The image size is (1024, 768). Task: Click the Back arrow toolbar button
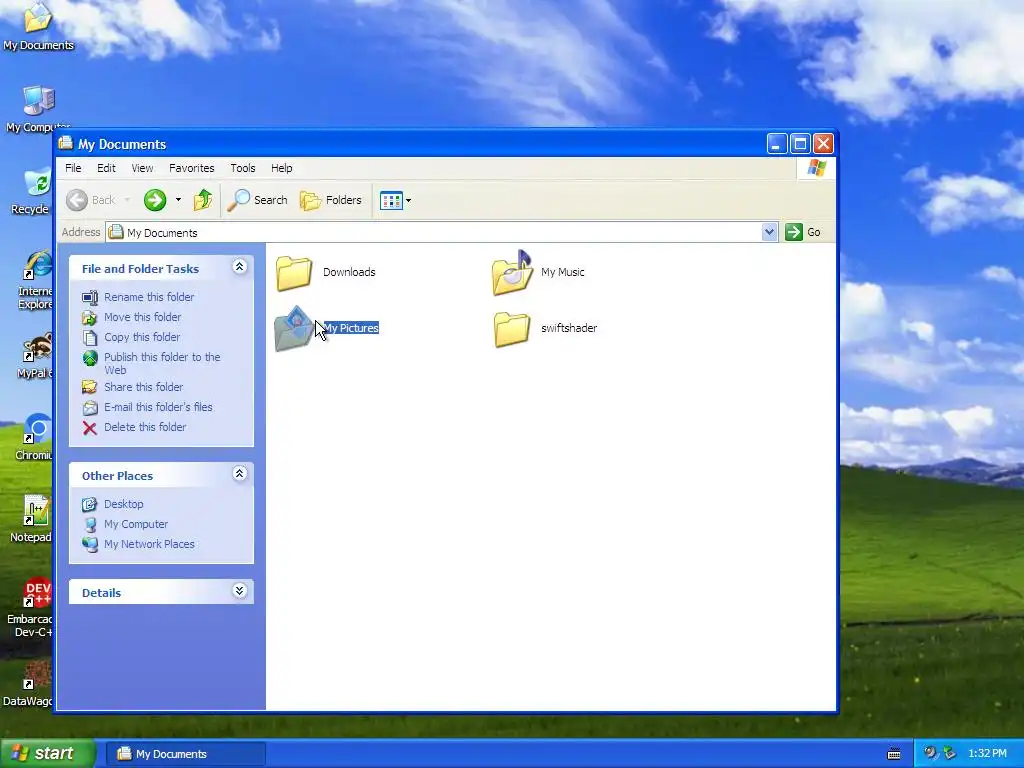click(x=91, y=200)
